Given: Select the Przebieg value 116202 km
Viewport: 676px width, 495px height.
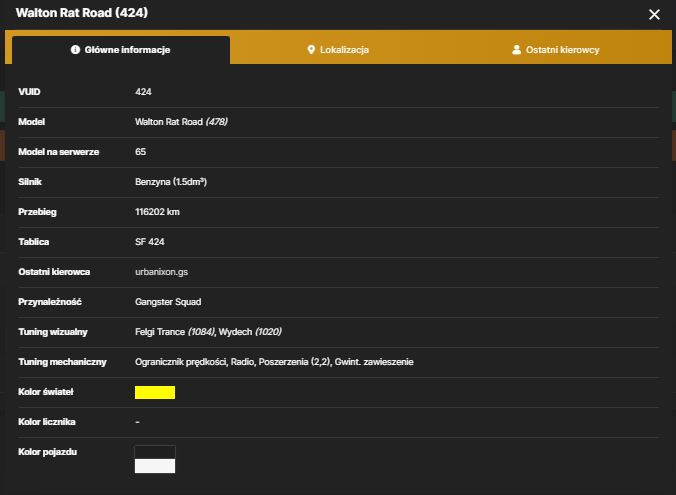Looking at the screenshot, I should [x=157, y=212].
